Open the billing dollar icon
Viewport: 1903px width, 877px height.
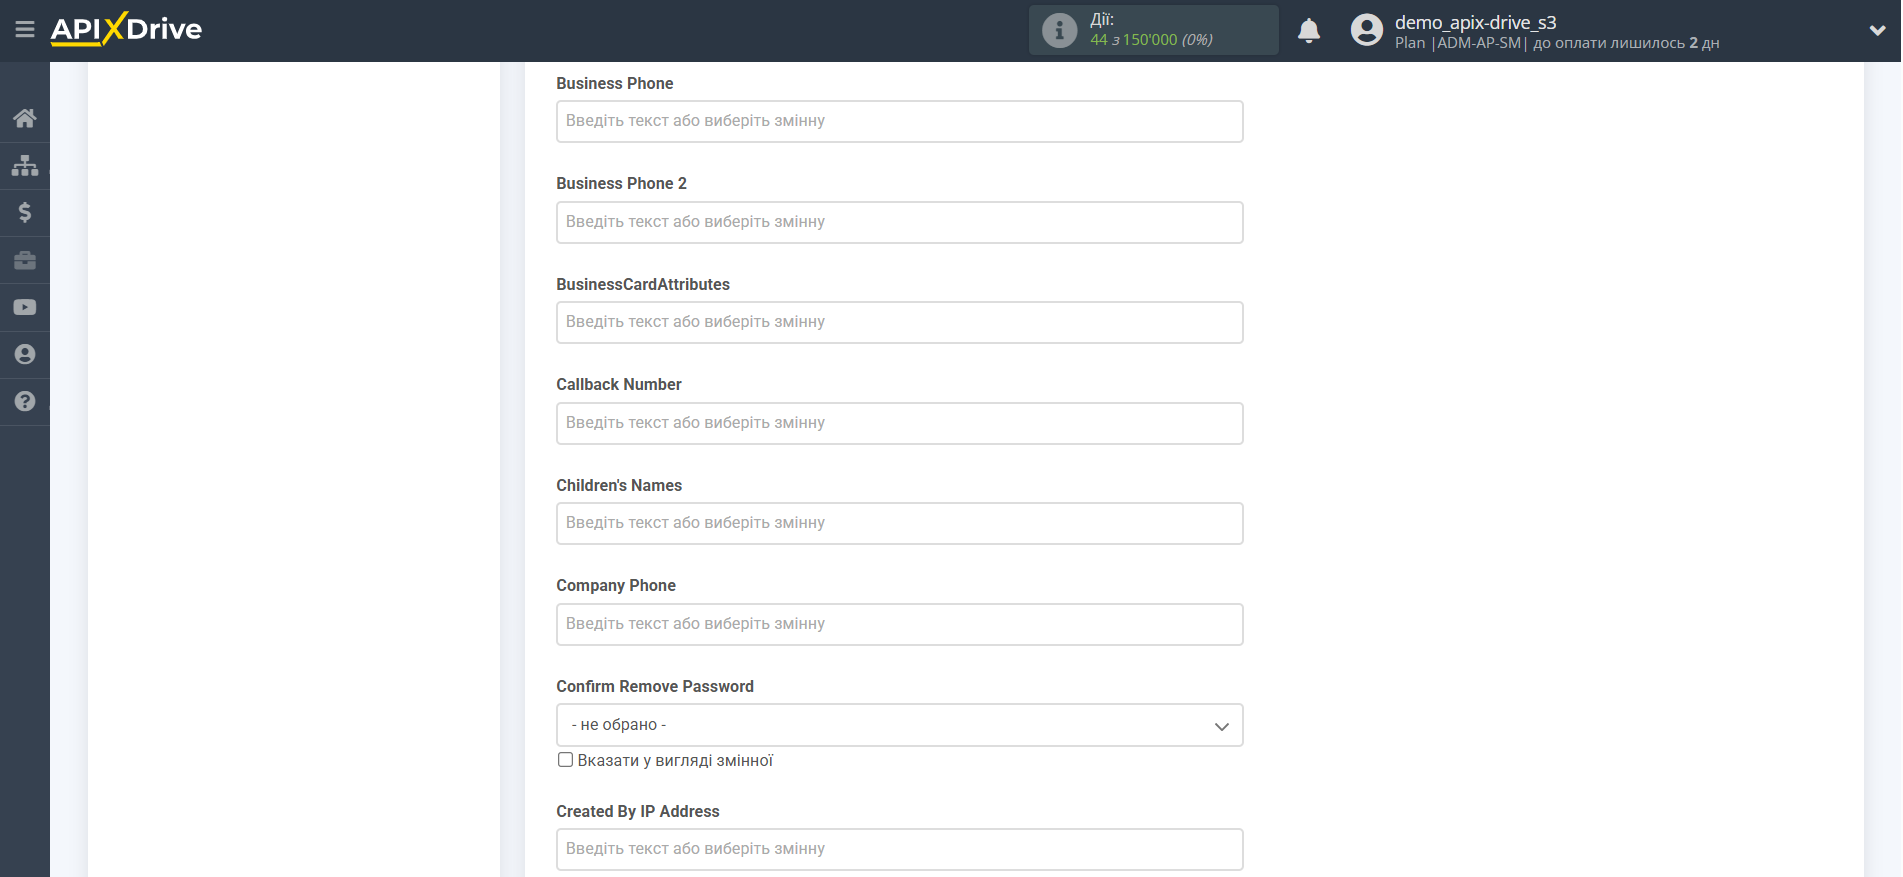click(25, 212)
